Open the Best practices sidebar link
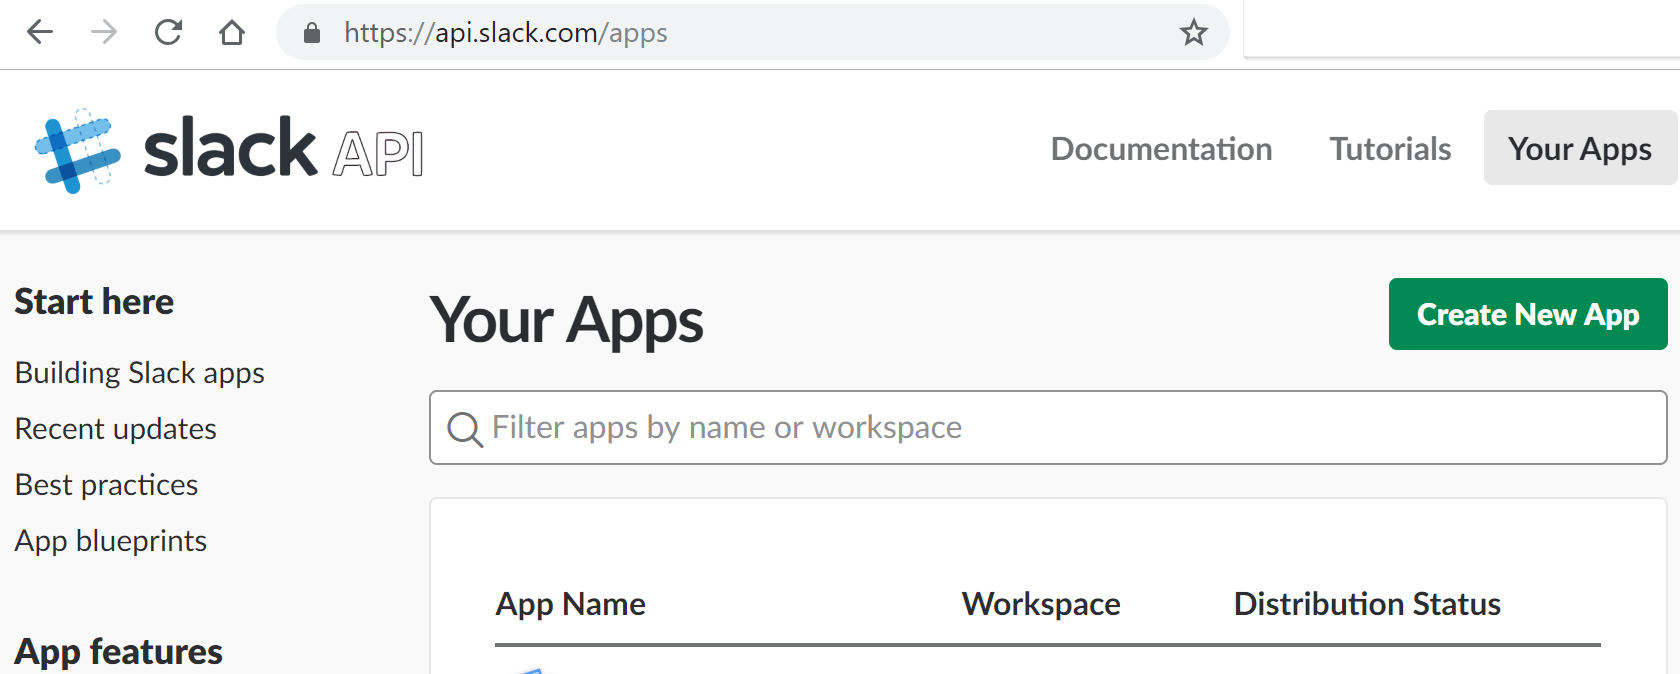The image size is (1680, 674). click(x=107, y=485)
